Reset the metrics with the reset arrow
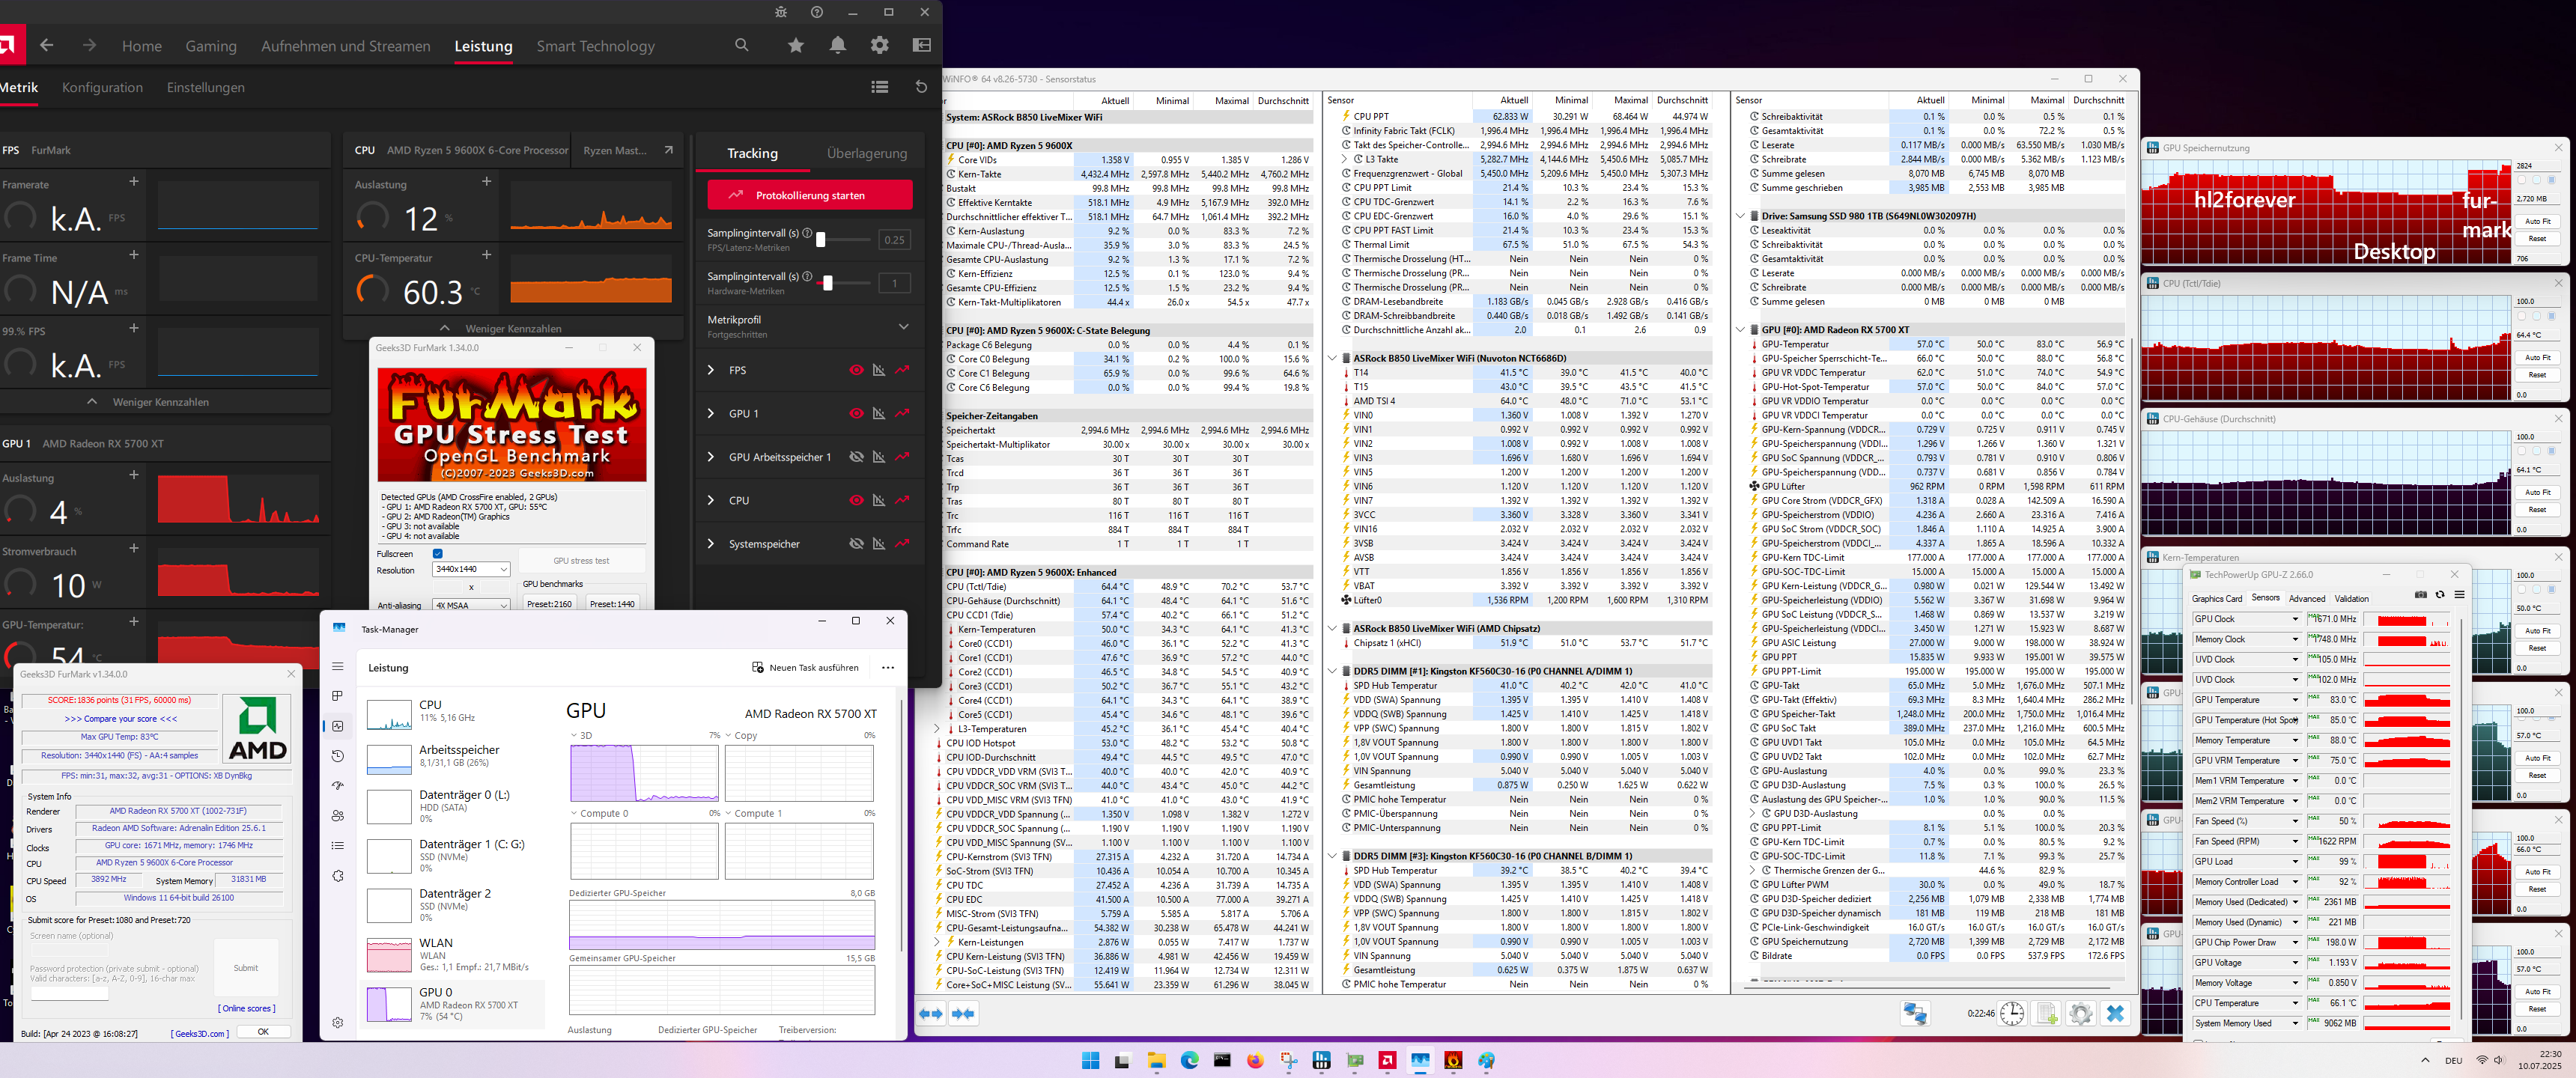 (921, 87)
